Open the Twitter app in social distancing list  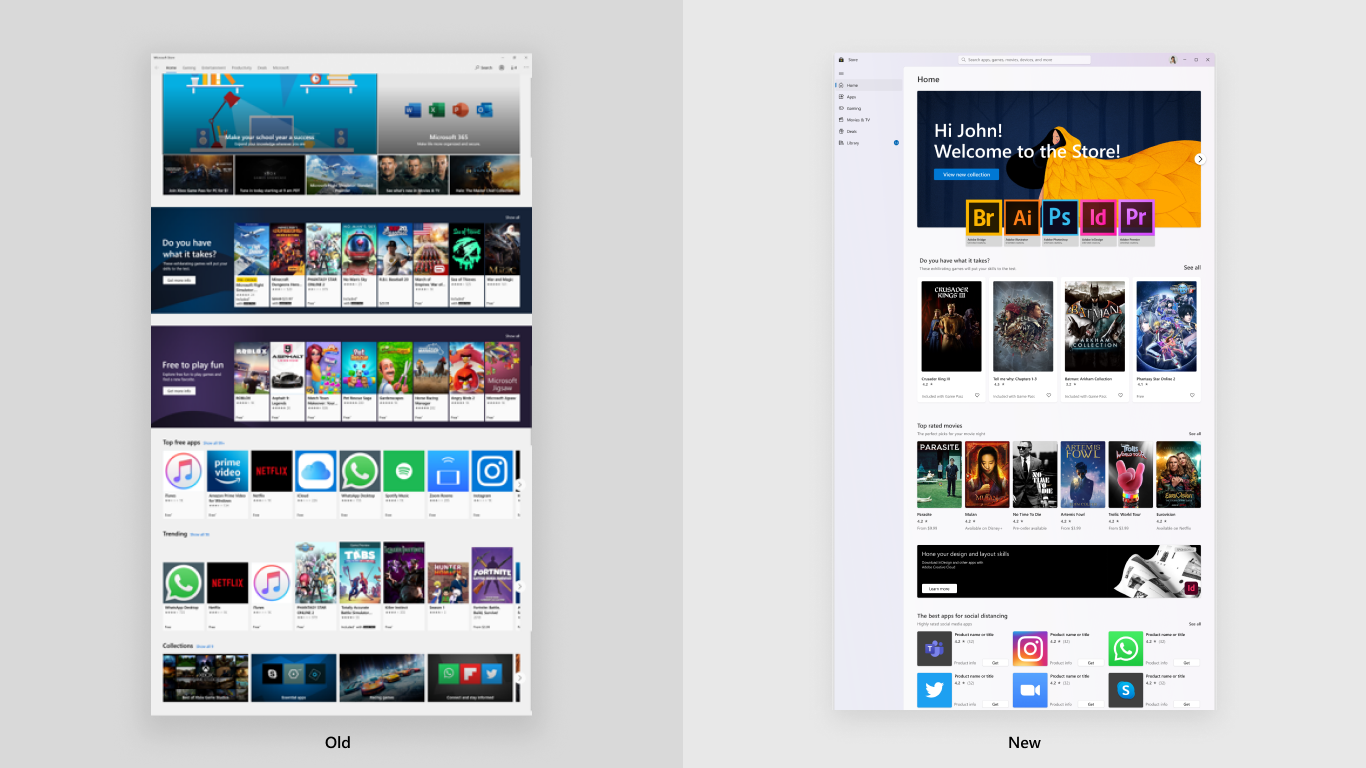pos(934,690)
